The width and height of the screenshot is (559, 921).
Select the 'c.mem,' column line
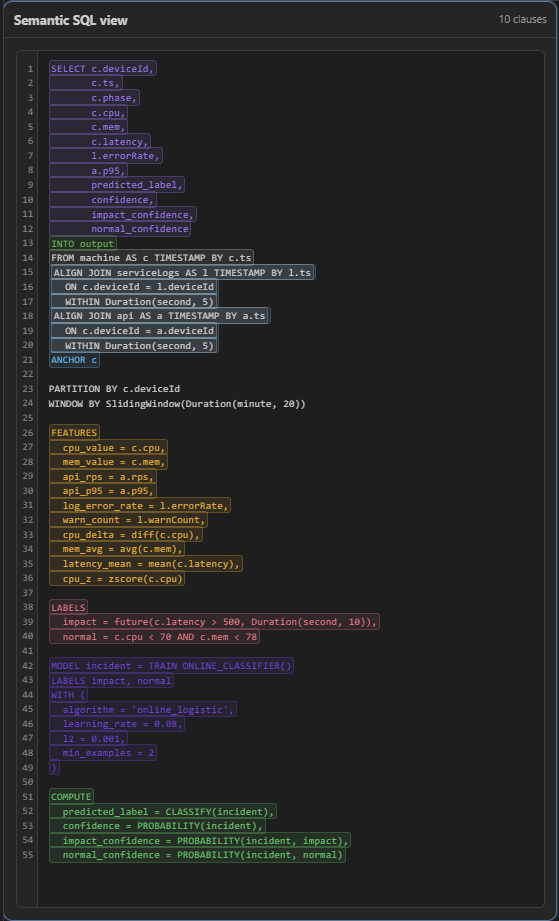click(89, 127)
